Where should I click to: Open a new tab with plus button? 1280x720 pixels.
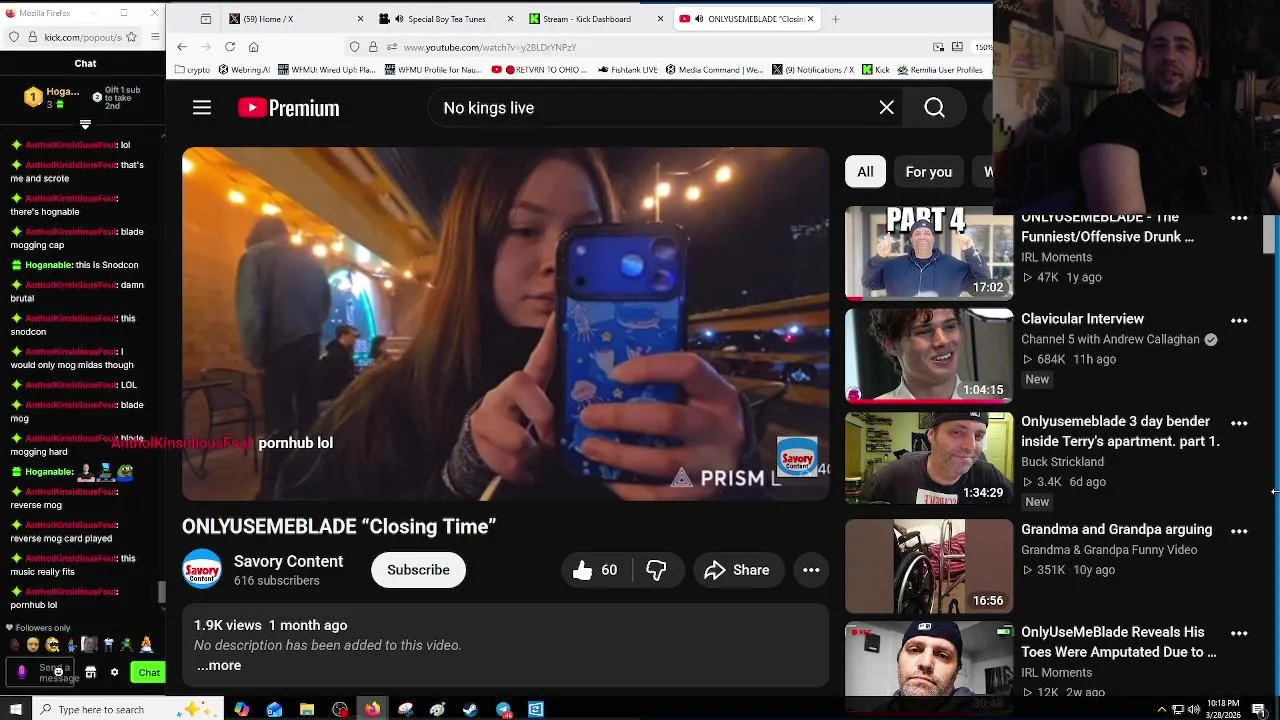pyautogui.click(x=835, y=19)
